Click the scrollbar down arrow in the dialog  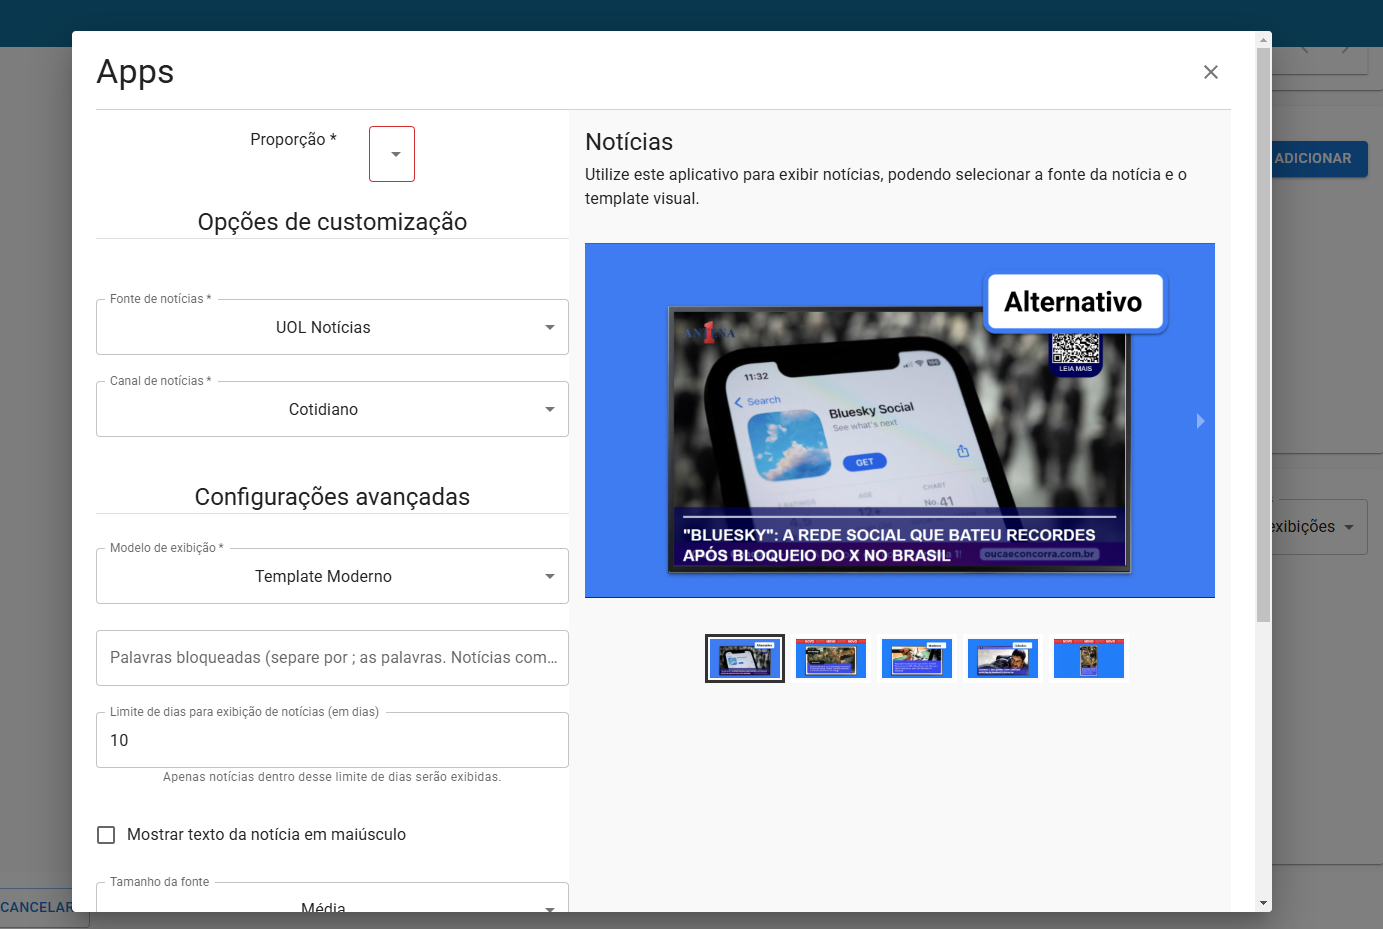coord(1264,903)
